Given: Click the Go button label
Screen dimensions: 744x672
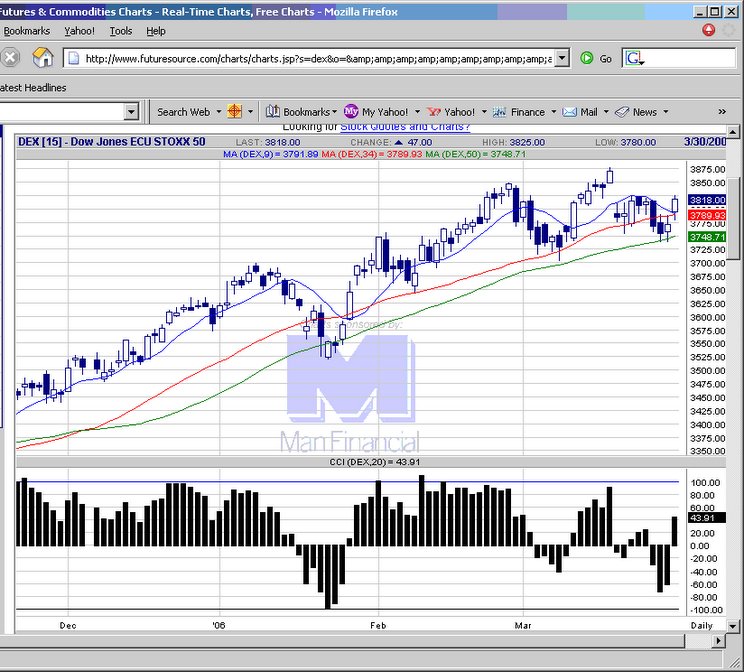Looking at the screenshot, I should pyautogui.click(x=605, y=59).
